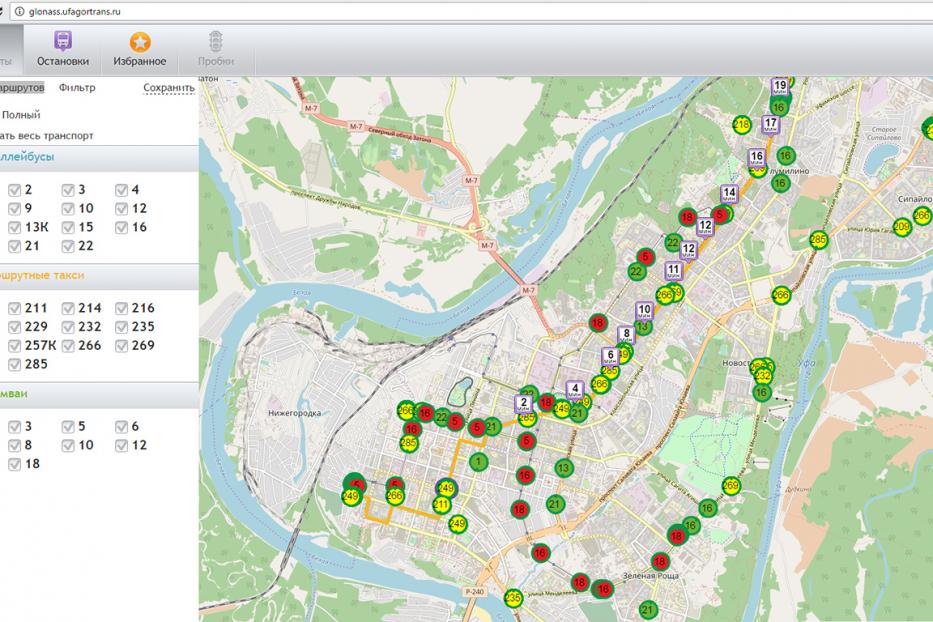Click yellow vehicle marker 235 near Р-240
Screen dimensions: 933x622
tap(513, 598)
